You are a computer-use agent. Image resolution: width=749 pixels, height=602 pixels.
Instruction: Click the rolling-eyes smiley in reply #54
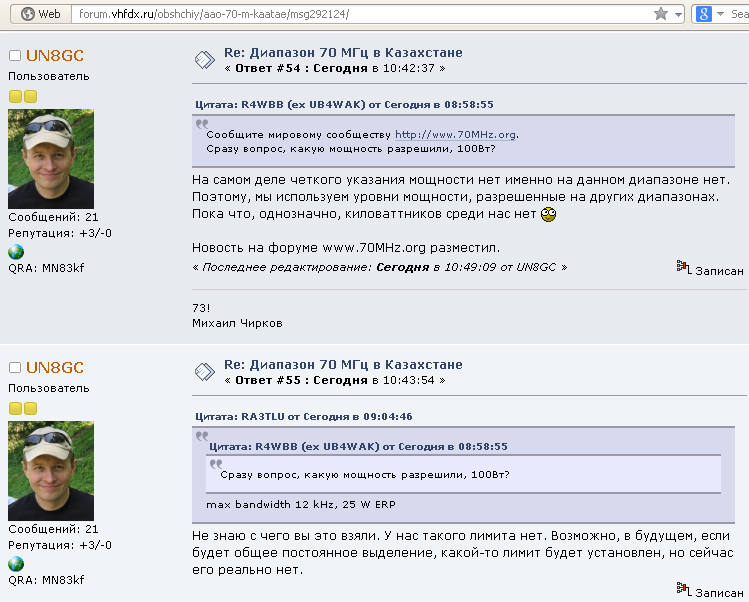coord(548,215)
